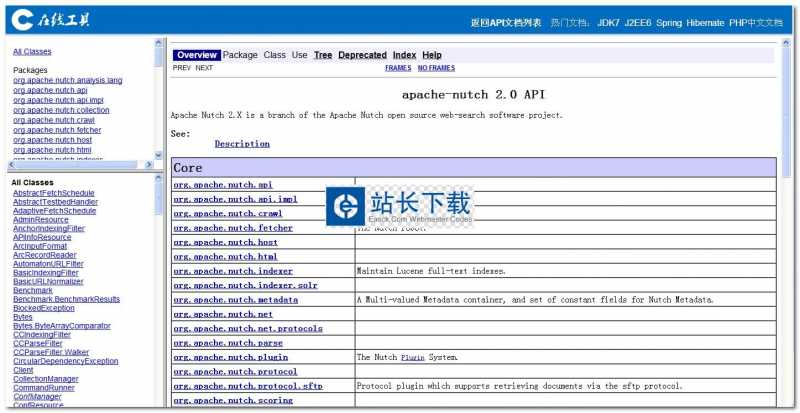Switch to NO FRAMES view

coord(436,68)
